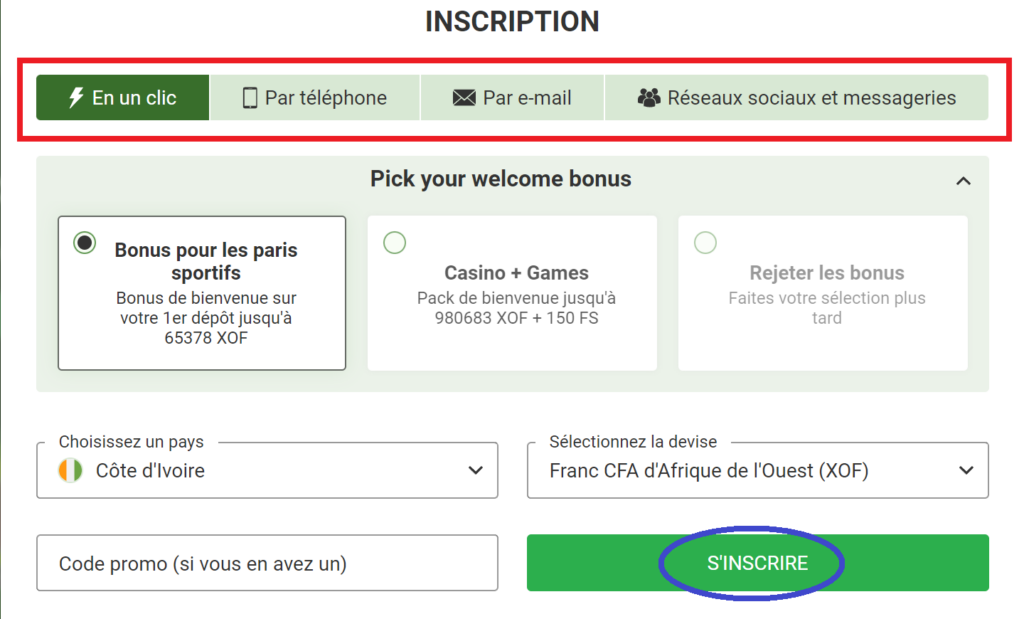Collapse the Pick your welcome bonus section
This screenshot has width=1024, height=619.
click(x=963, y=181)
